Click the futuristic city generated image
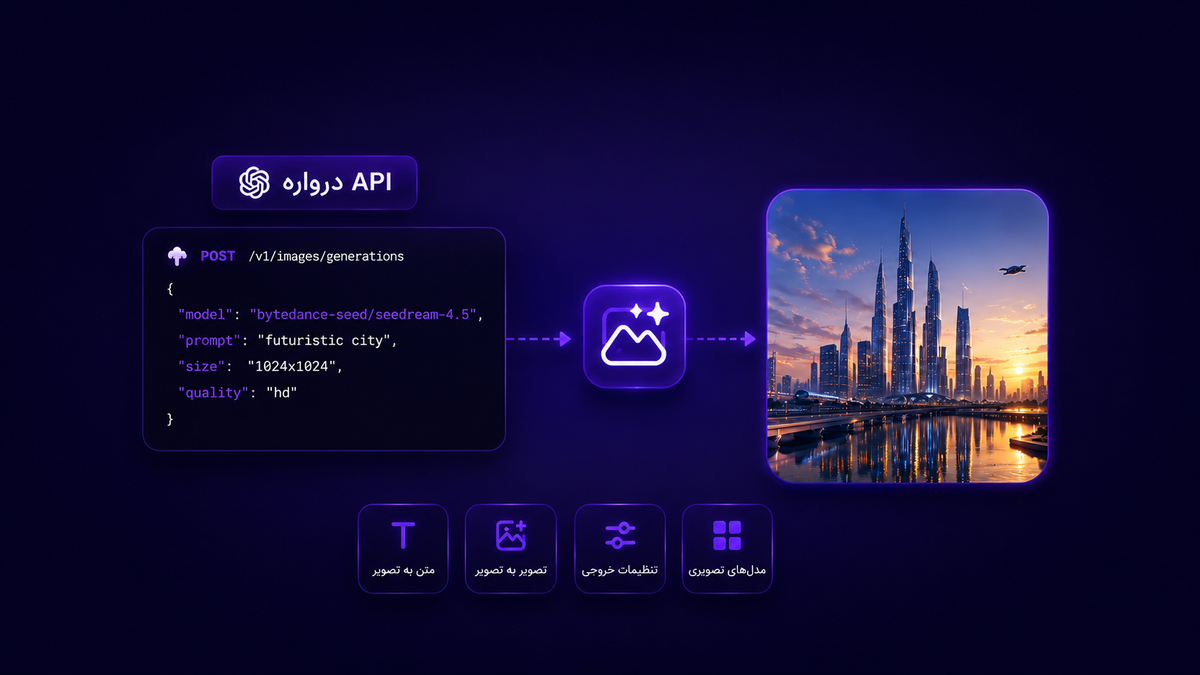1200x675 pixels. (907, 337)
